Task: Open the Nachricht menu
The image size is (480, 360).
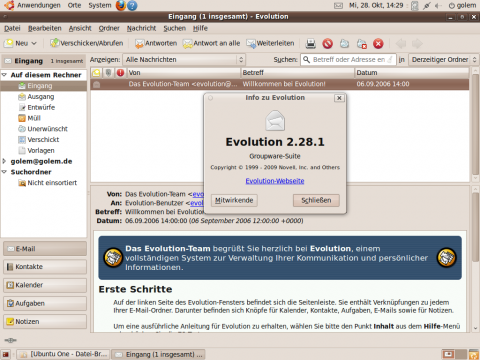Action: (x=141, y=28)
